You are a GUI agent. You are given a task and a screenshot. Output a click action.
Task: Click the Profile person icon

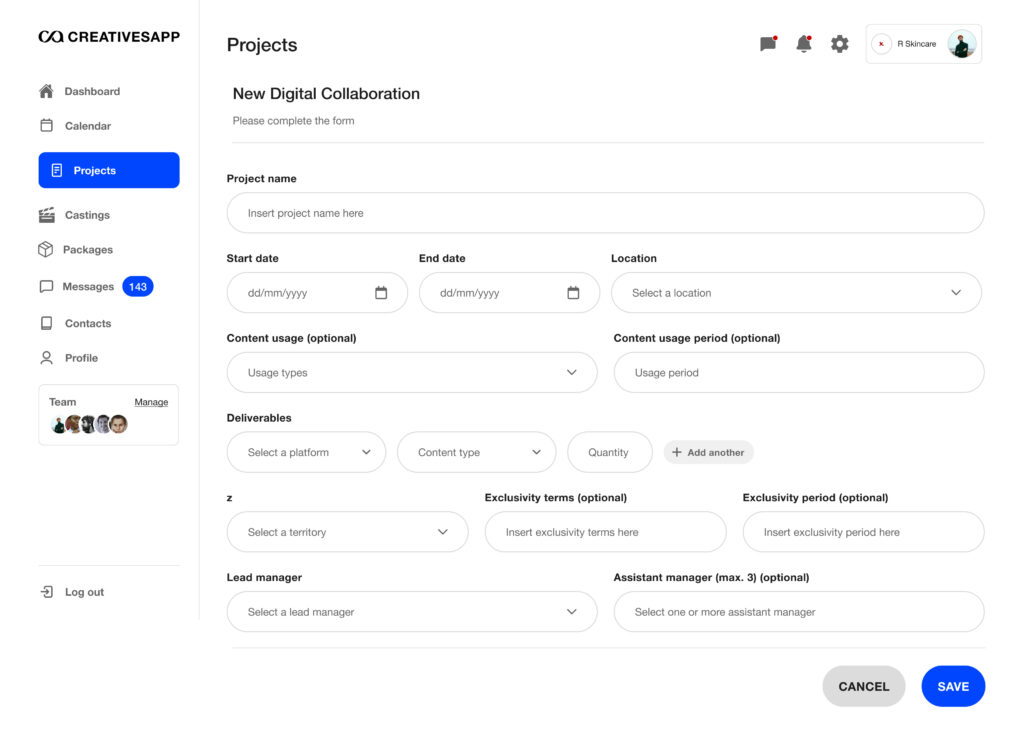(x=46, y=358)
